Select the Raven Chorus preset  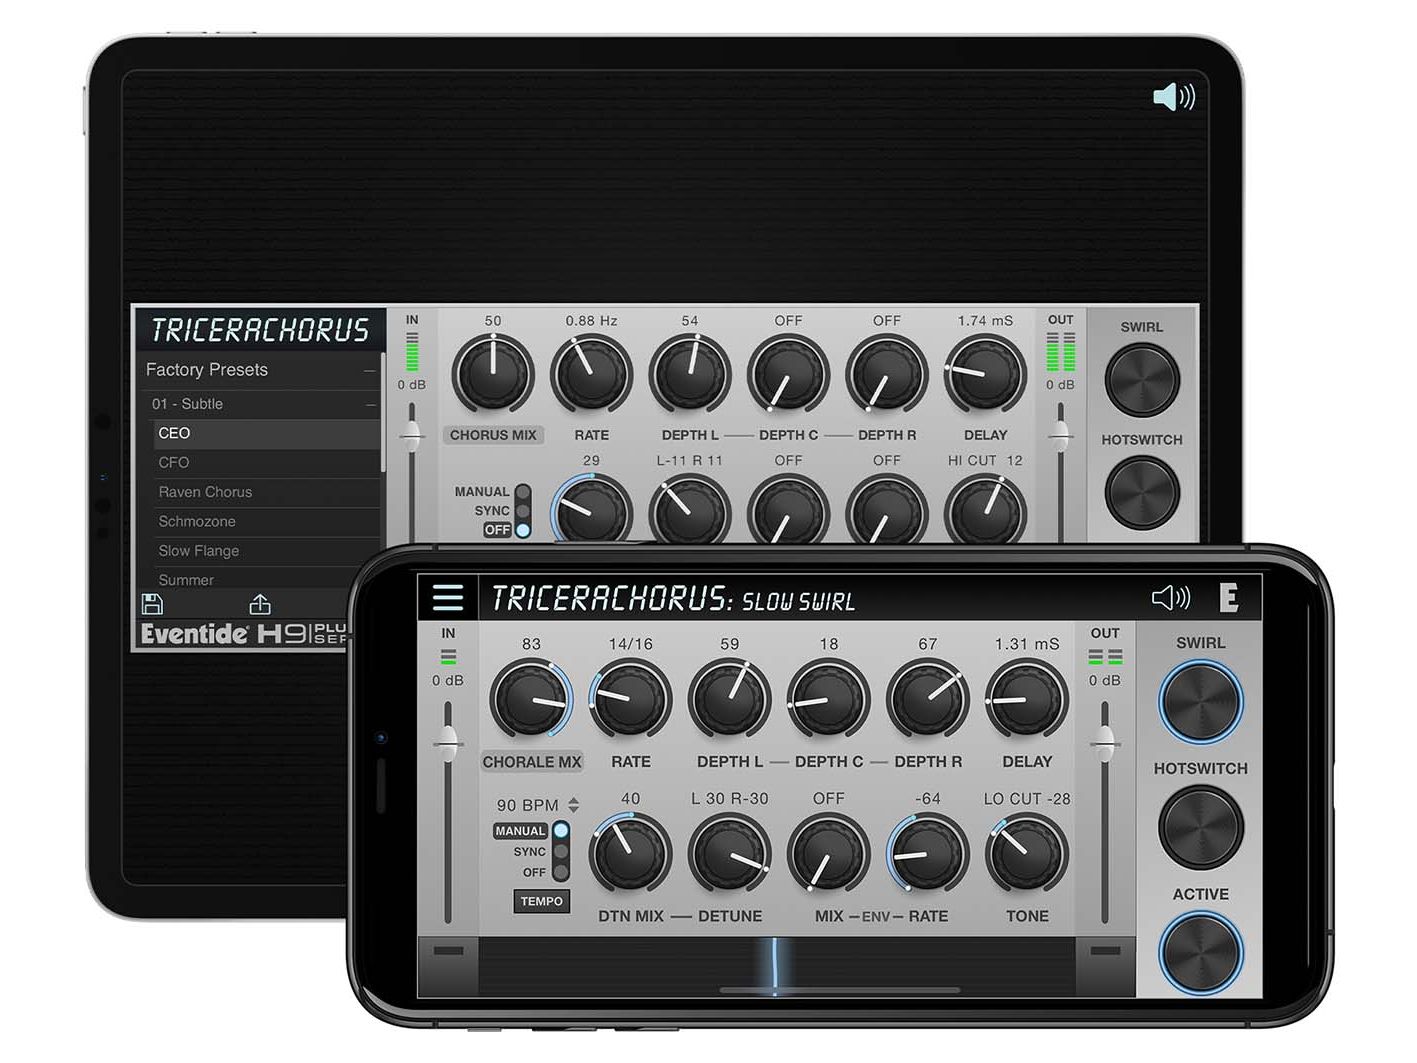(x=205, y=491)
